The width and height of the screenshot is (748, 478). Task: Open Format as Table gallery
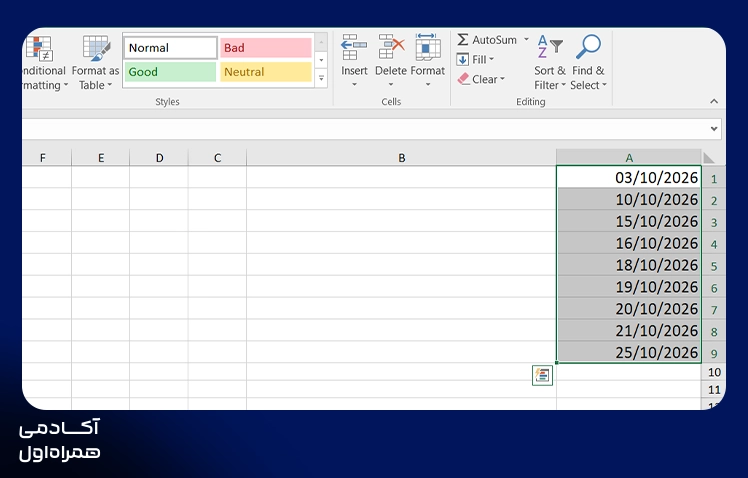(x=95, y=63)
